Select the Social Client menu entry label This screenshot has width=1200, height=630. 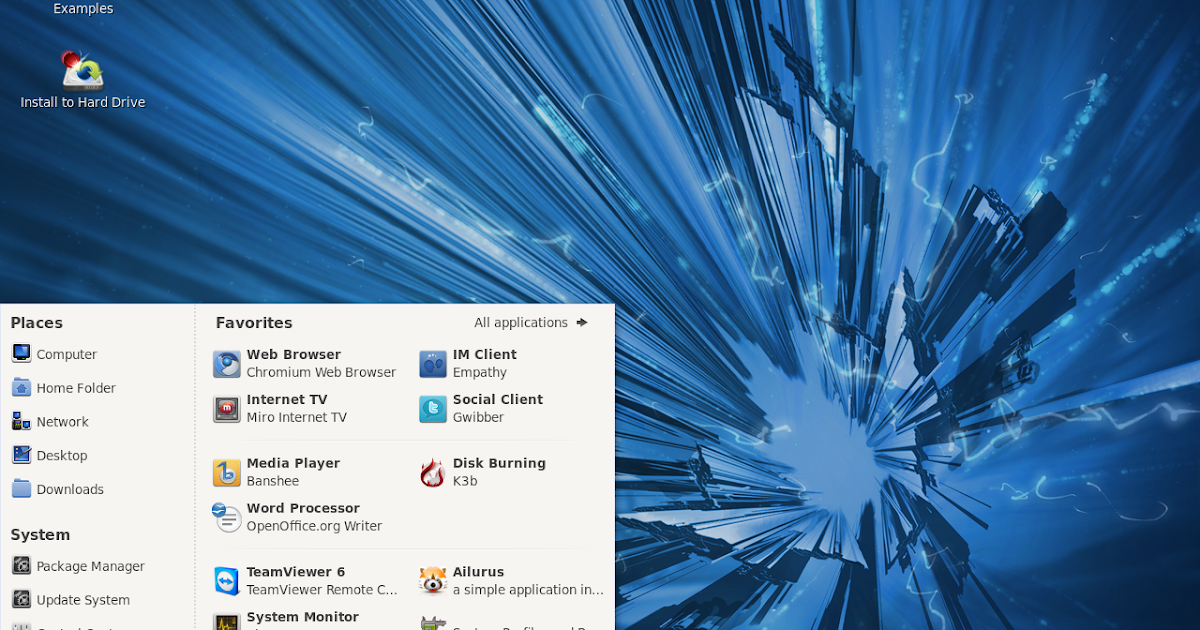pos(498,399)
